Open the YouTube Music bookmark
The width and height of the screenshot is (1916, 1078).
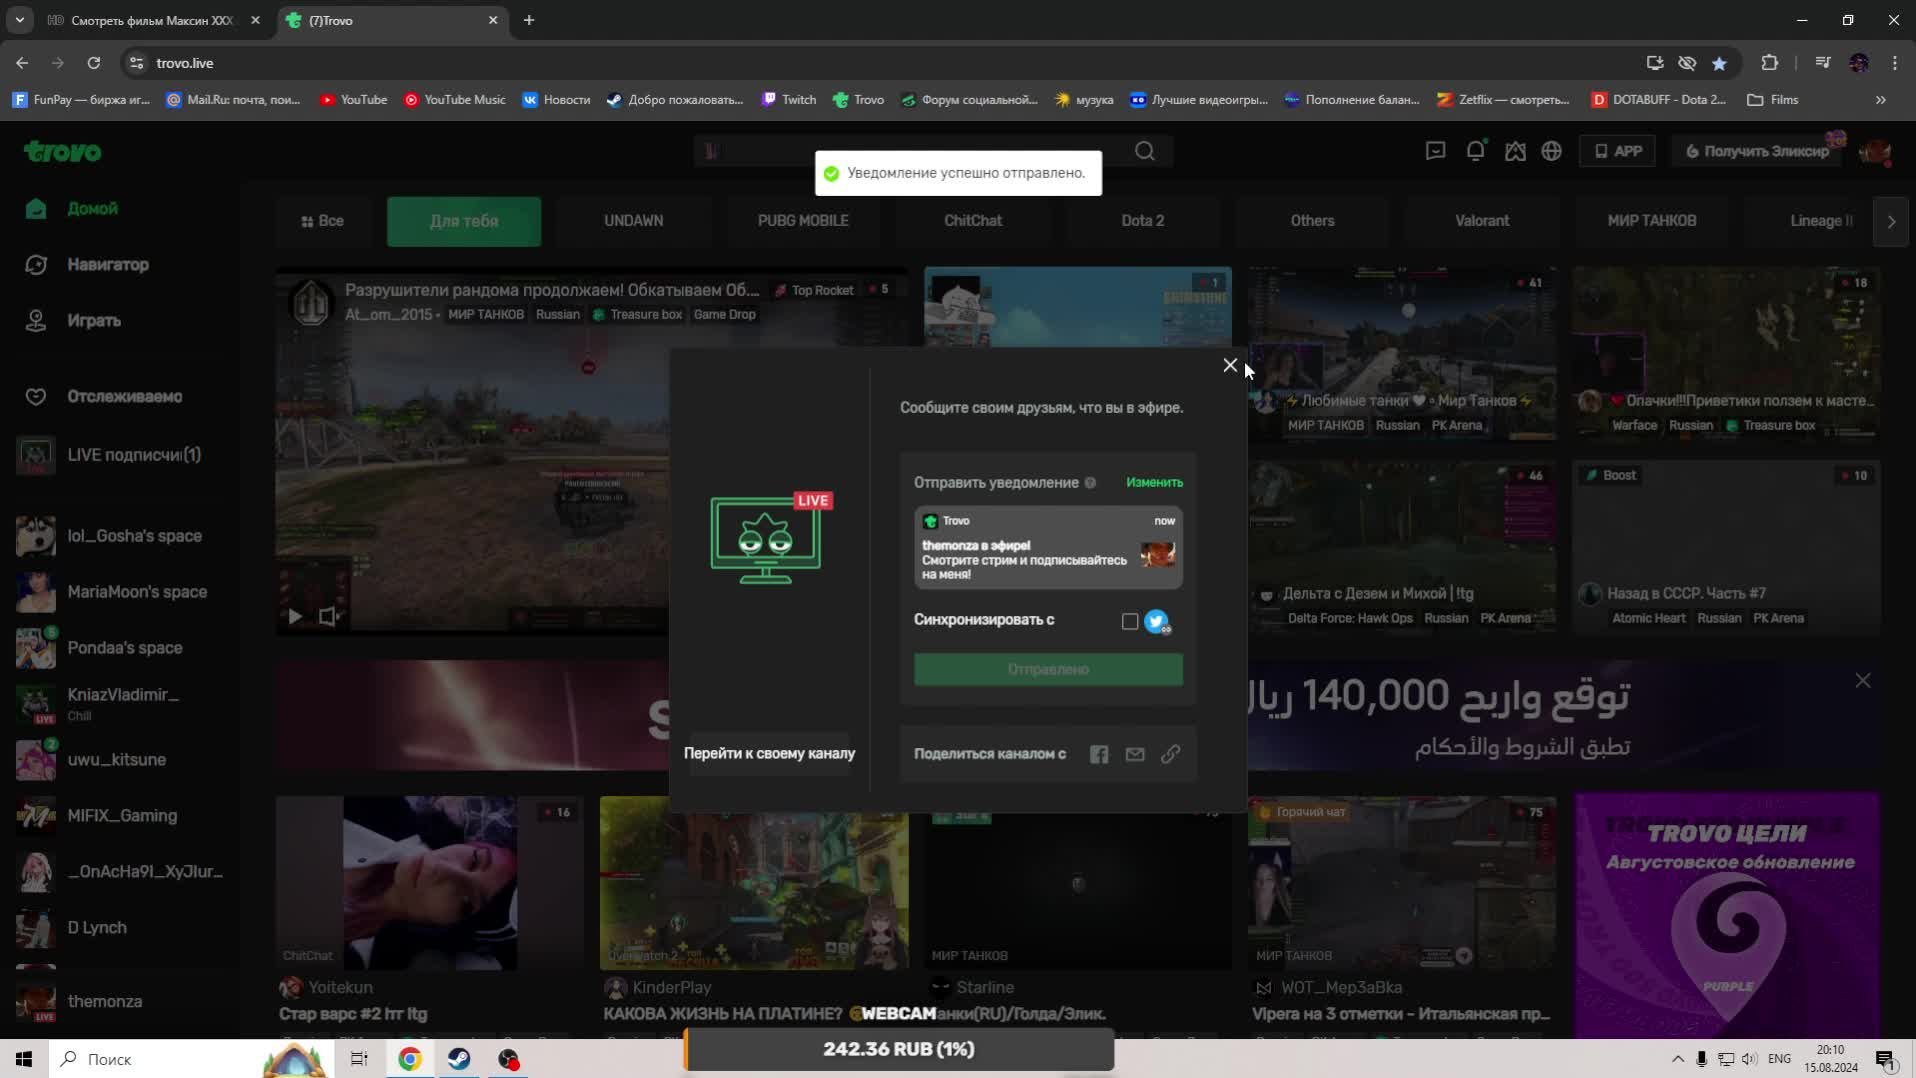455,100
